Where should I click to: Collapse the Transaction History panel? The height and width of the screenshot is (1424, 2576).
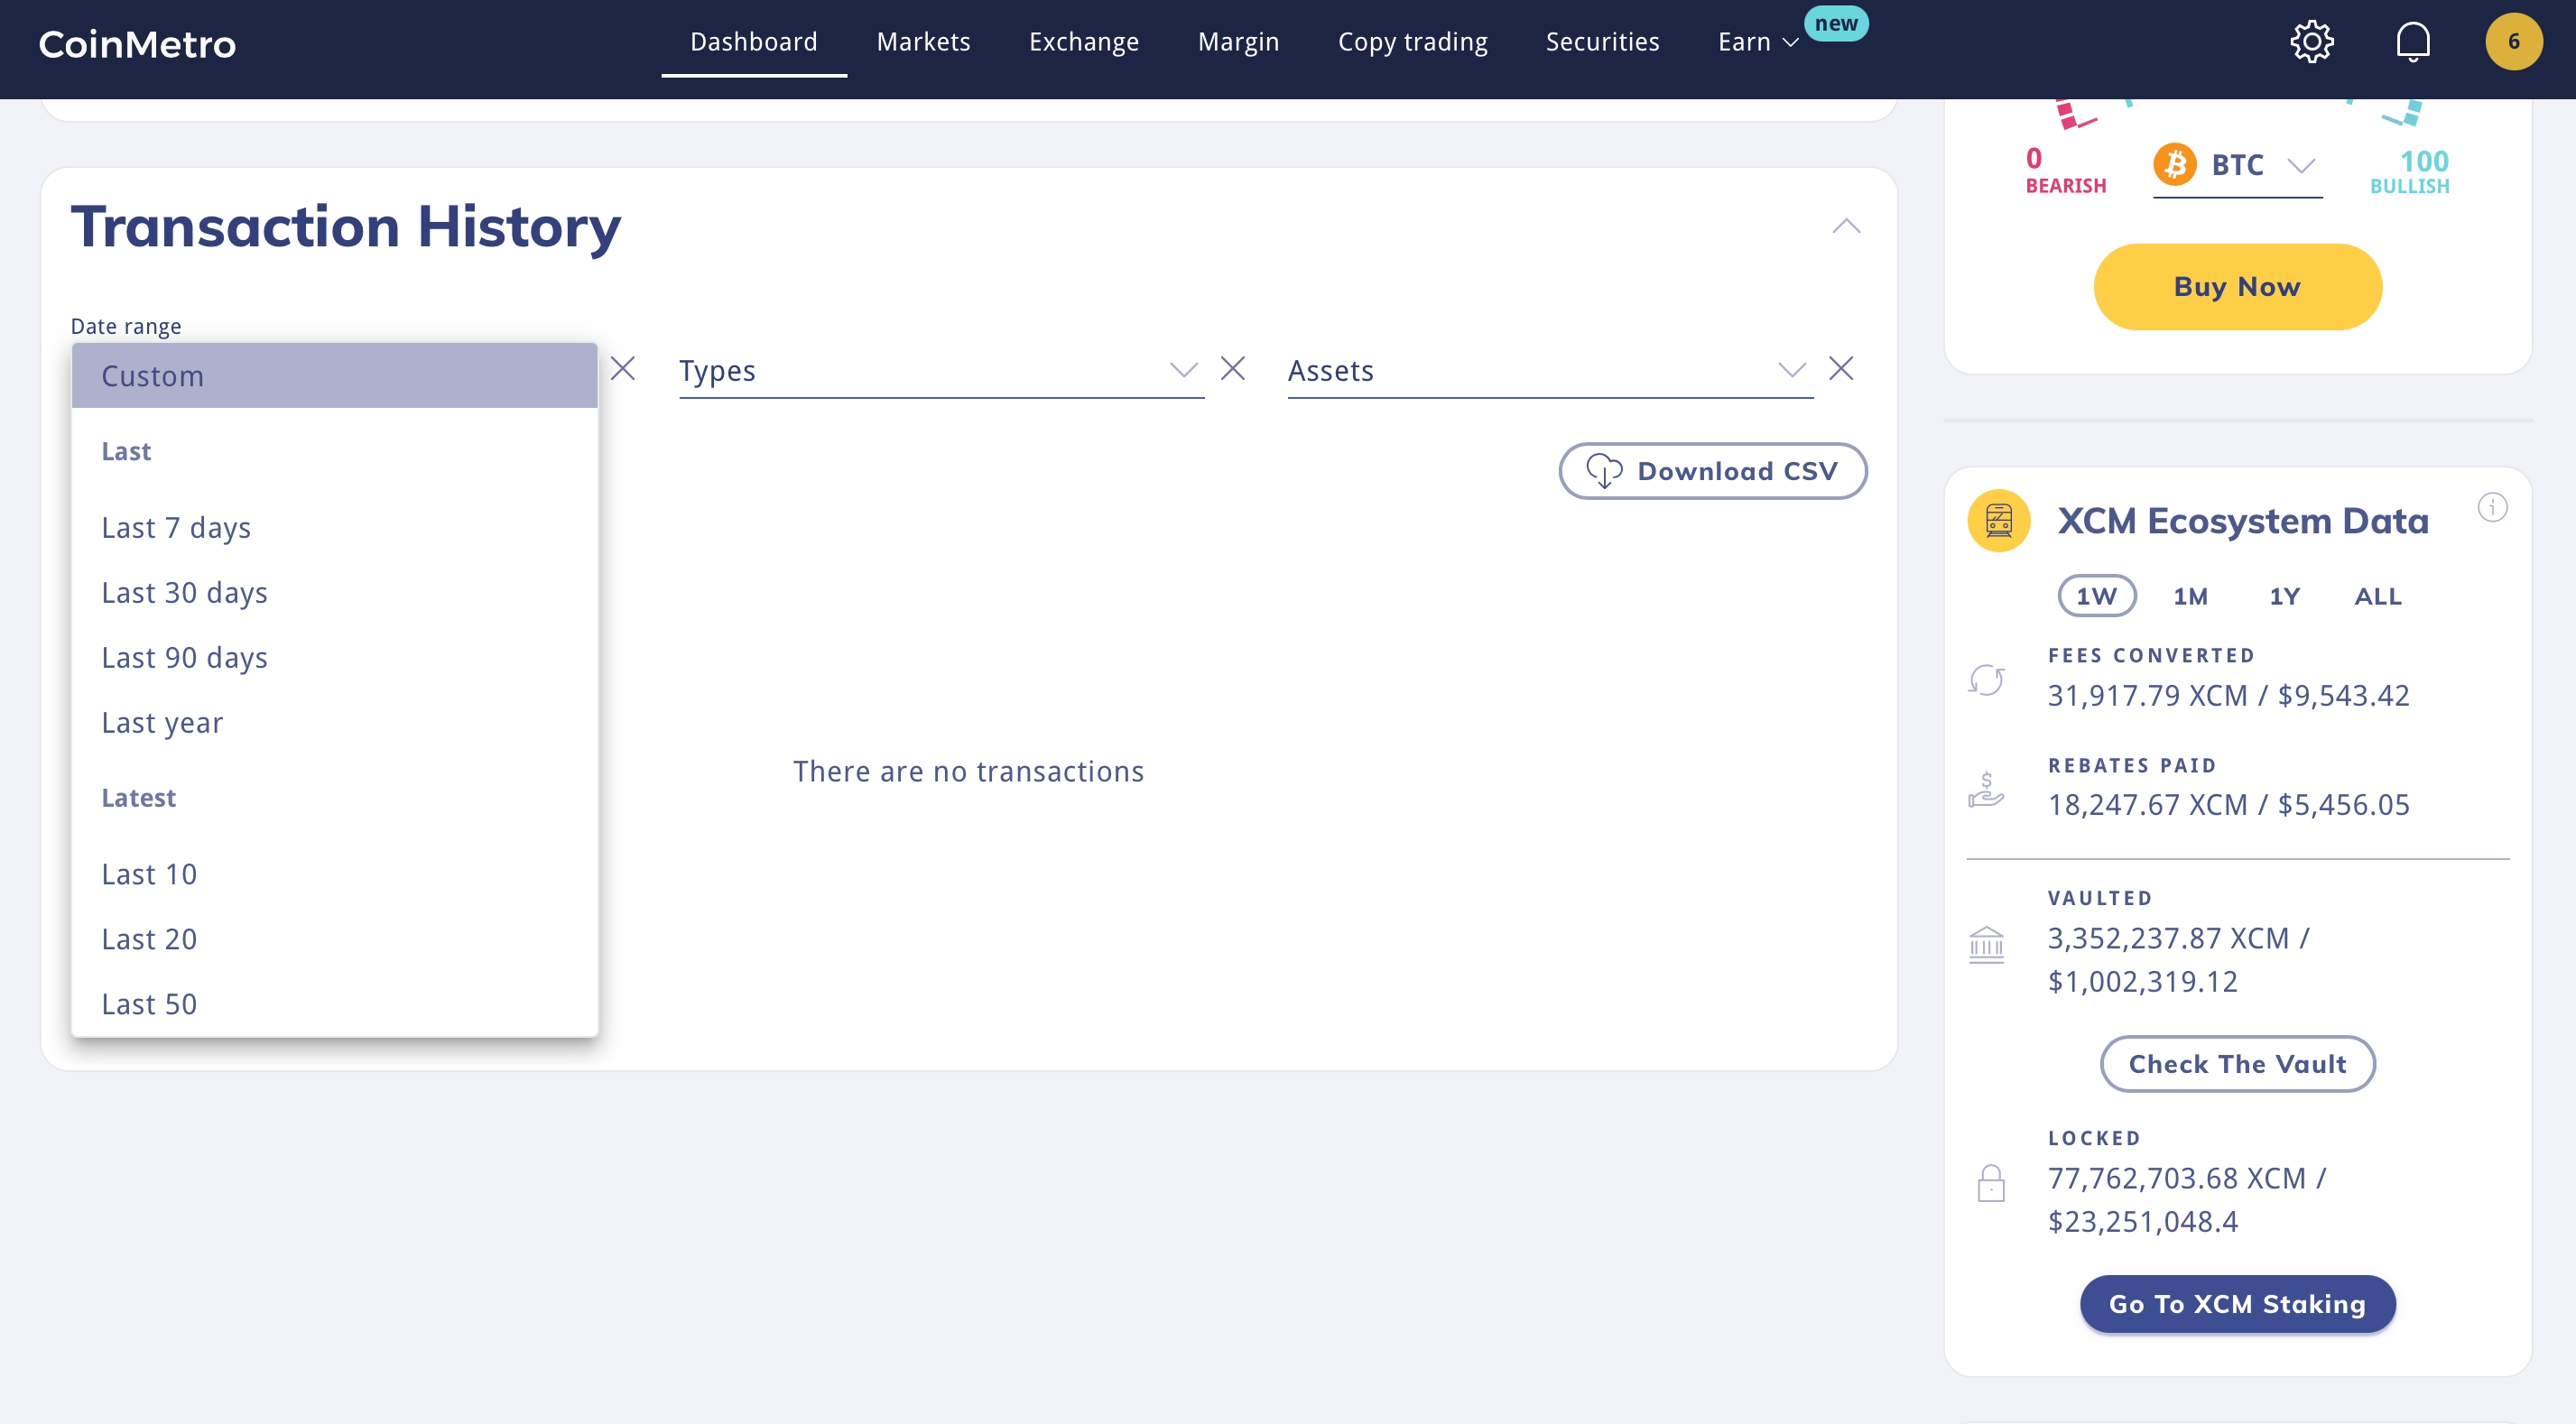click(1845, 227)
